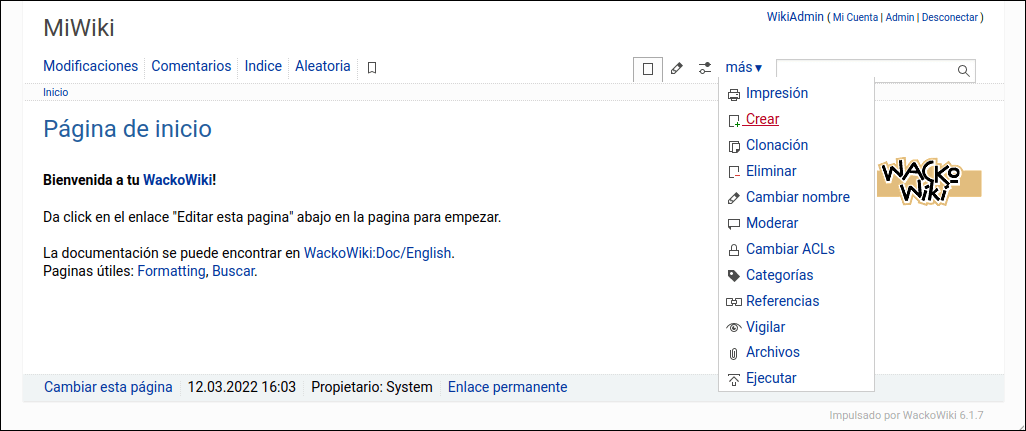Click Desconectar to log out
Viewport: 1026px width, 431px height.
[949, 17]
